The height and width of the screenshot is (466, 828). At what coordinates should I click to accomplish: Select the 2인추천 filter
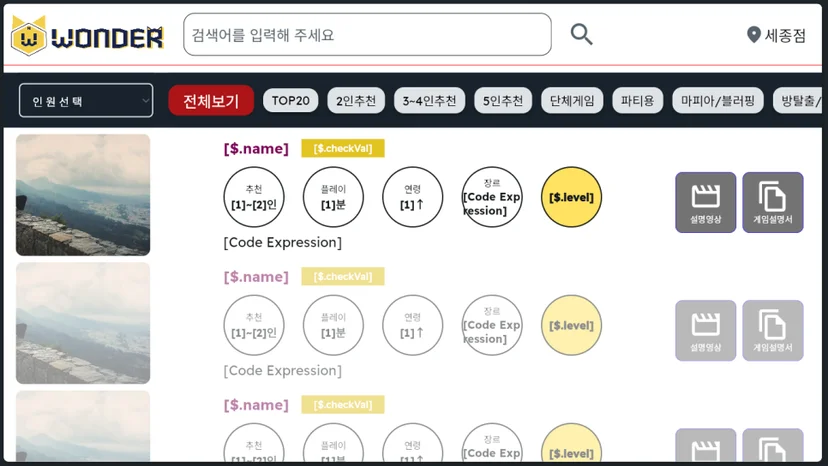[x=356, y=100]
